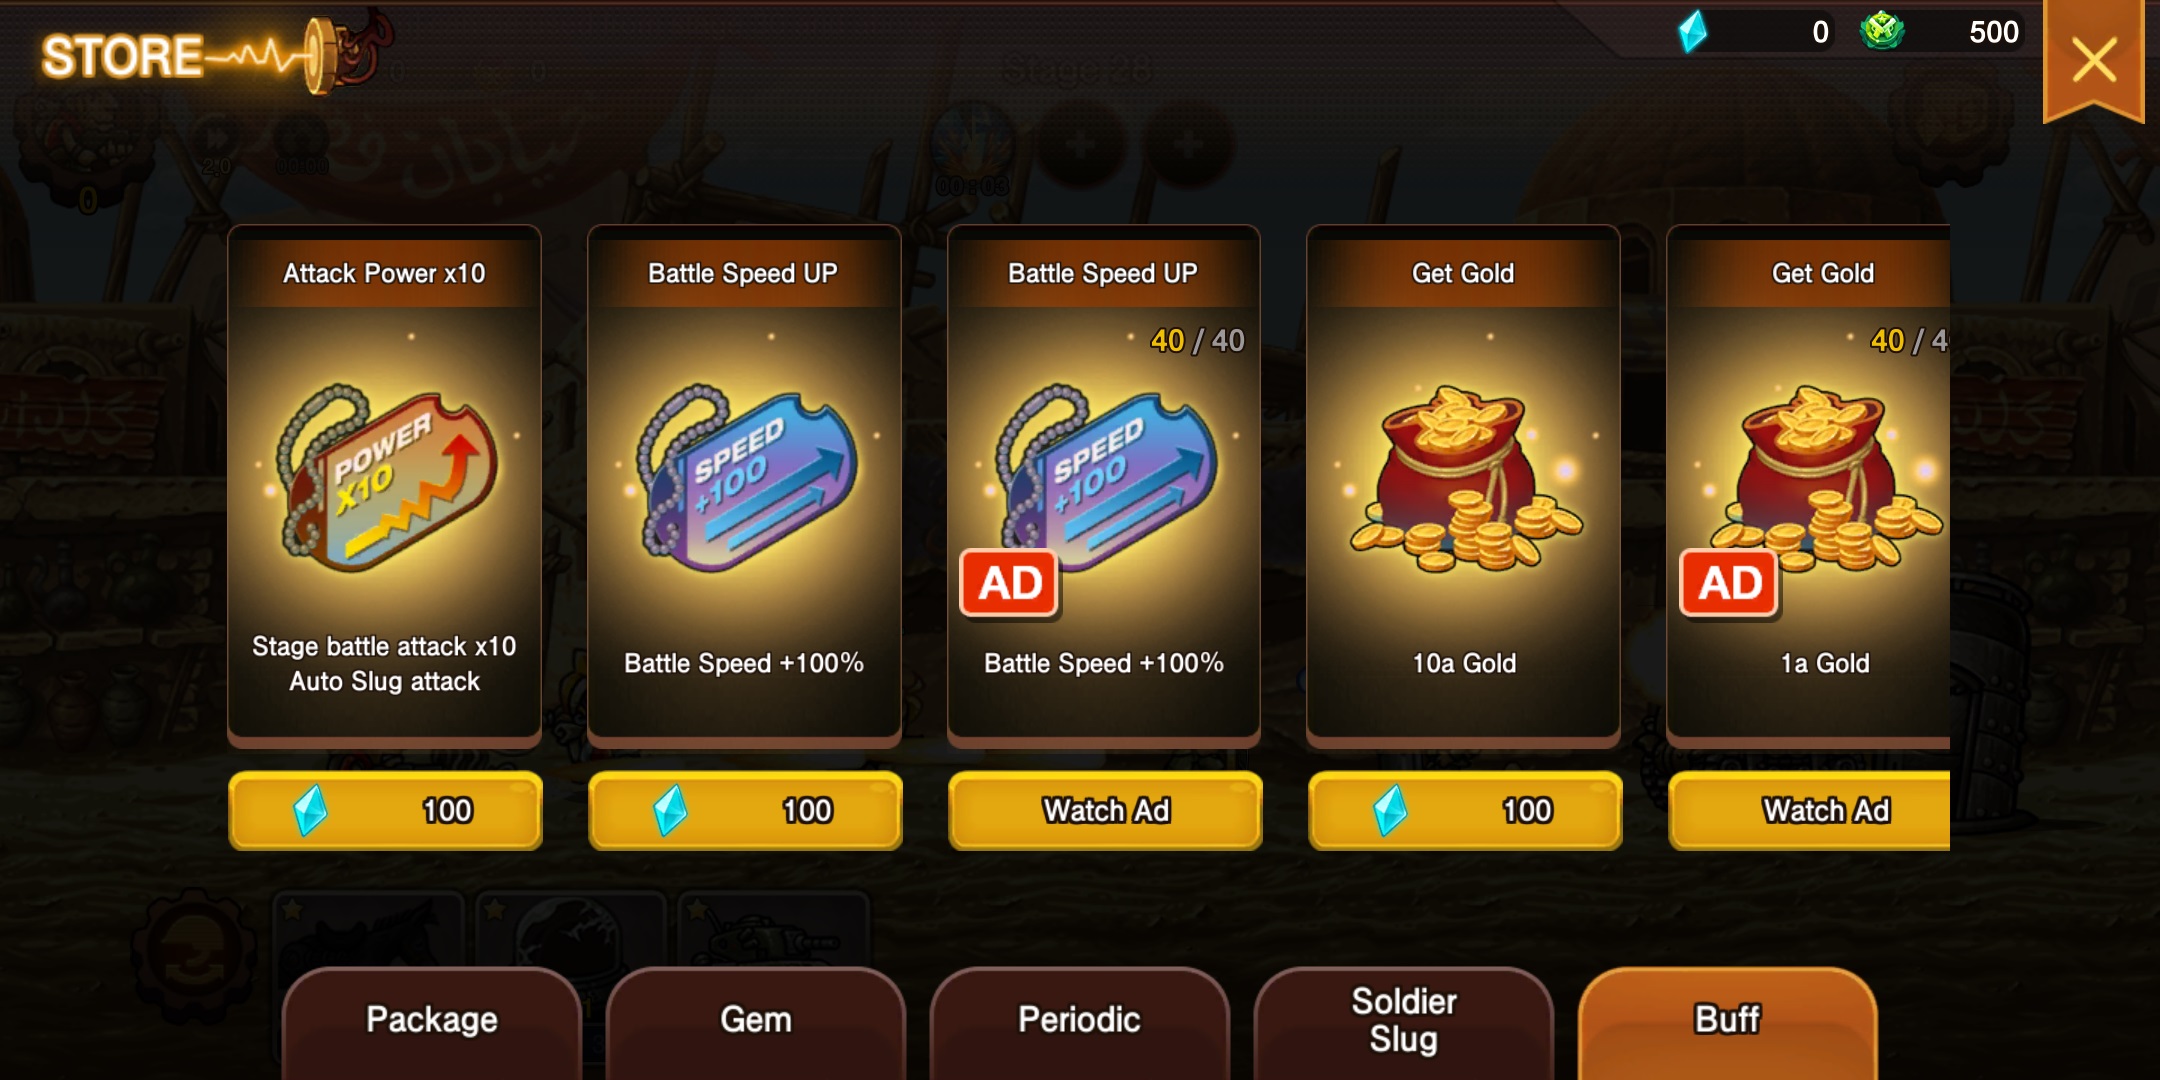Tap the Power x10 dog tag icon
This screenshot has width=2160, height=1080.
[x=387, y=478]
